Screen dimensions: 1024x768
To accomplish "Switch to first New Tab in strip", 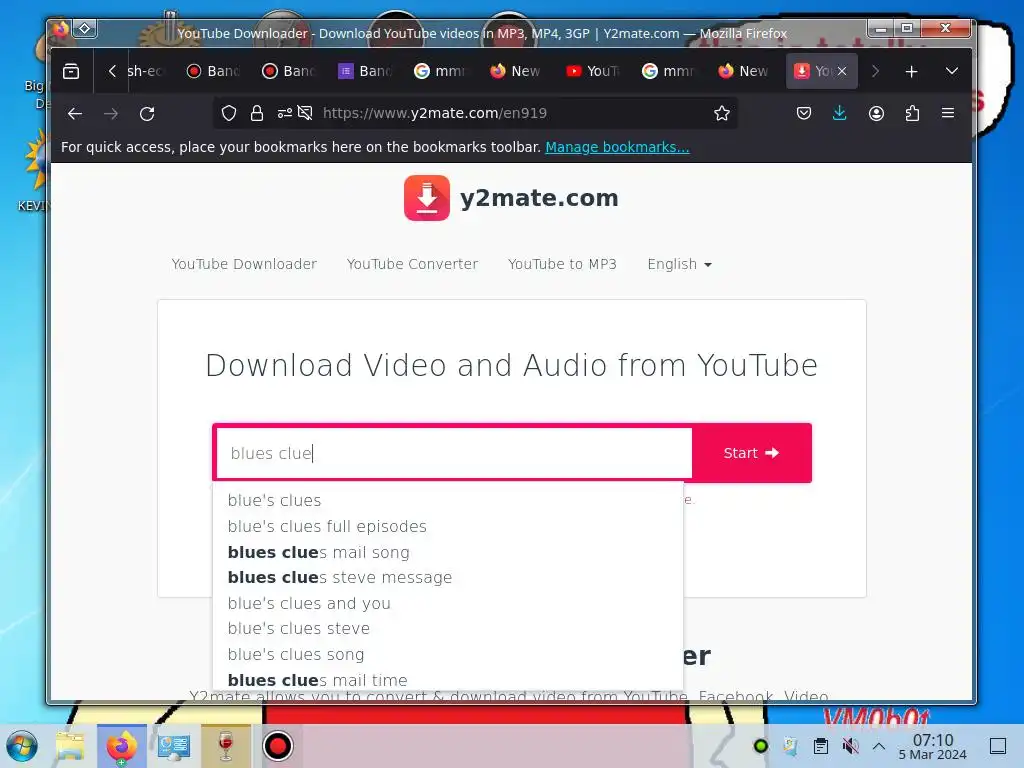I will click(516, 71).
